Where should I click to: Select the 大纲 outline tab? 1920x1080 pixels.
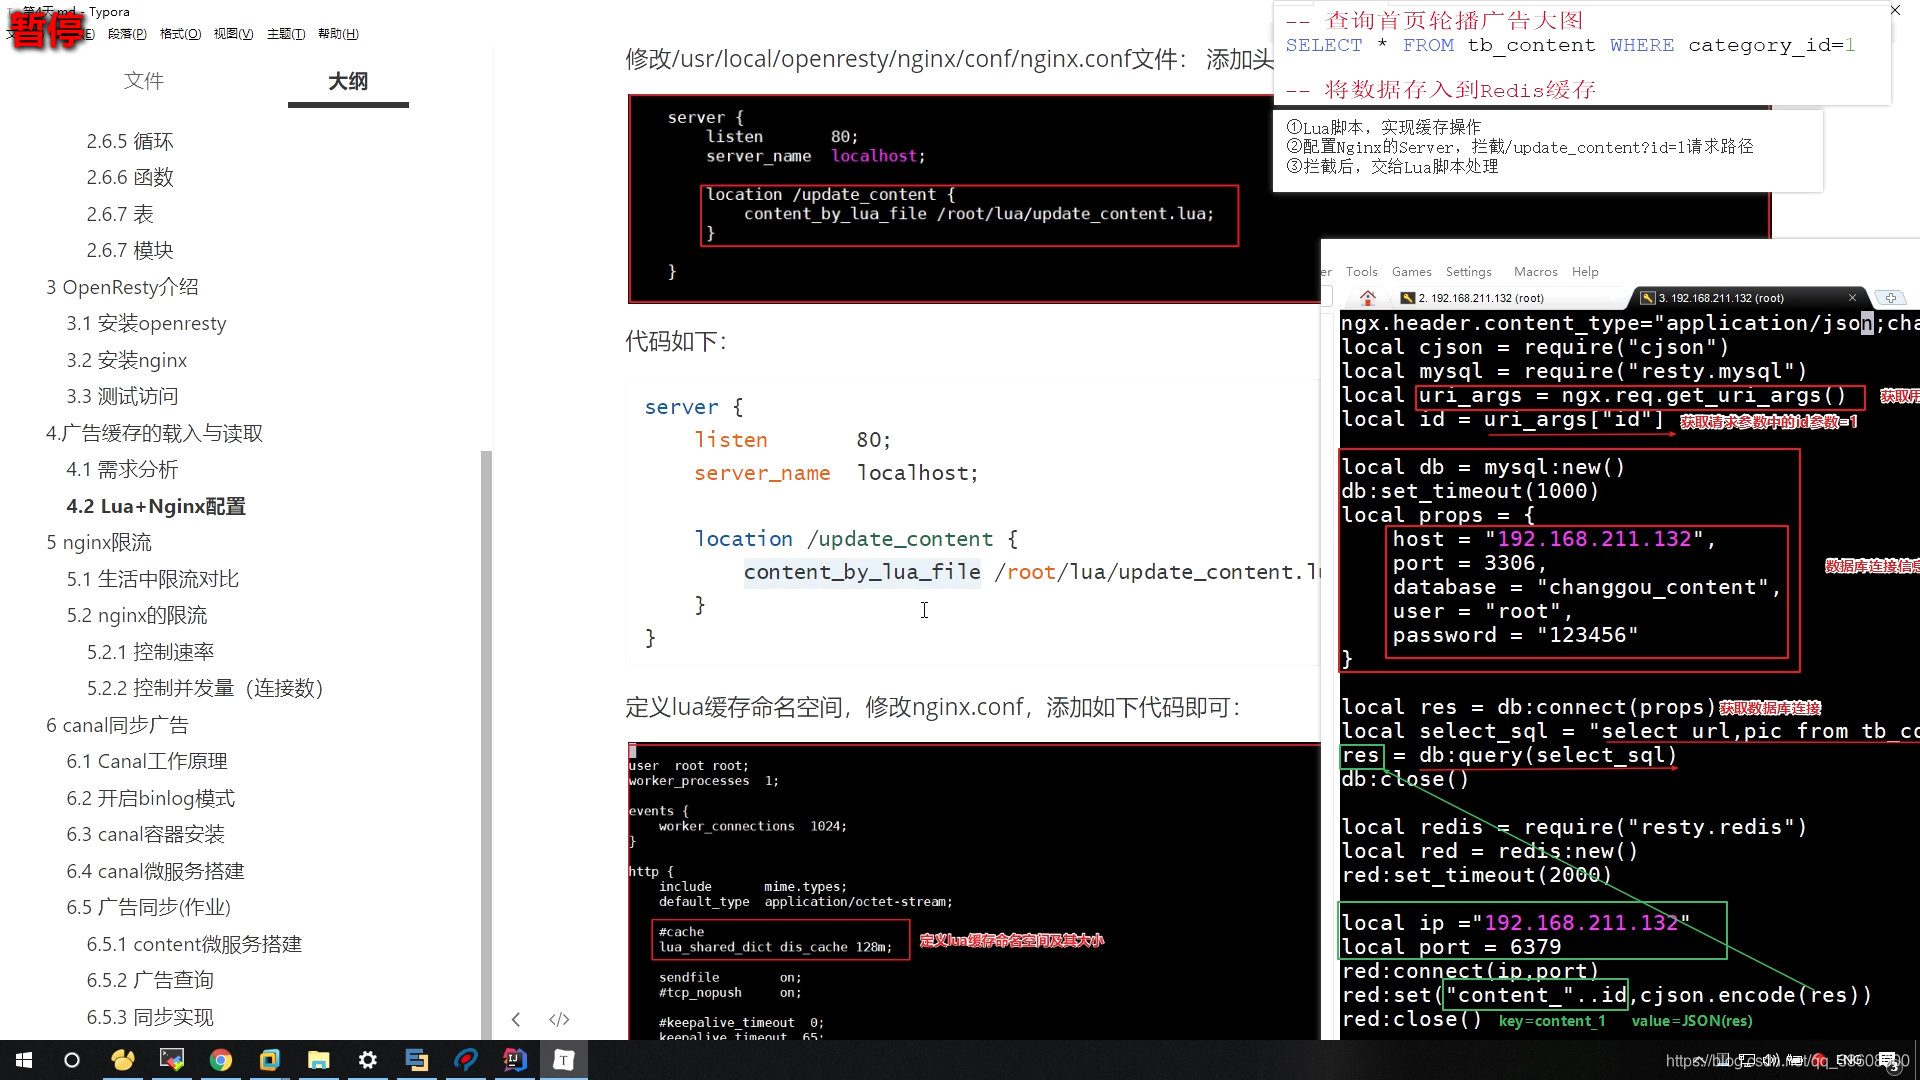[x=348, y=81]
